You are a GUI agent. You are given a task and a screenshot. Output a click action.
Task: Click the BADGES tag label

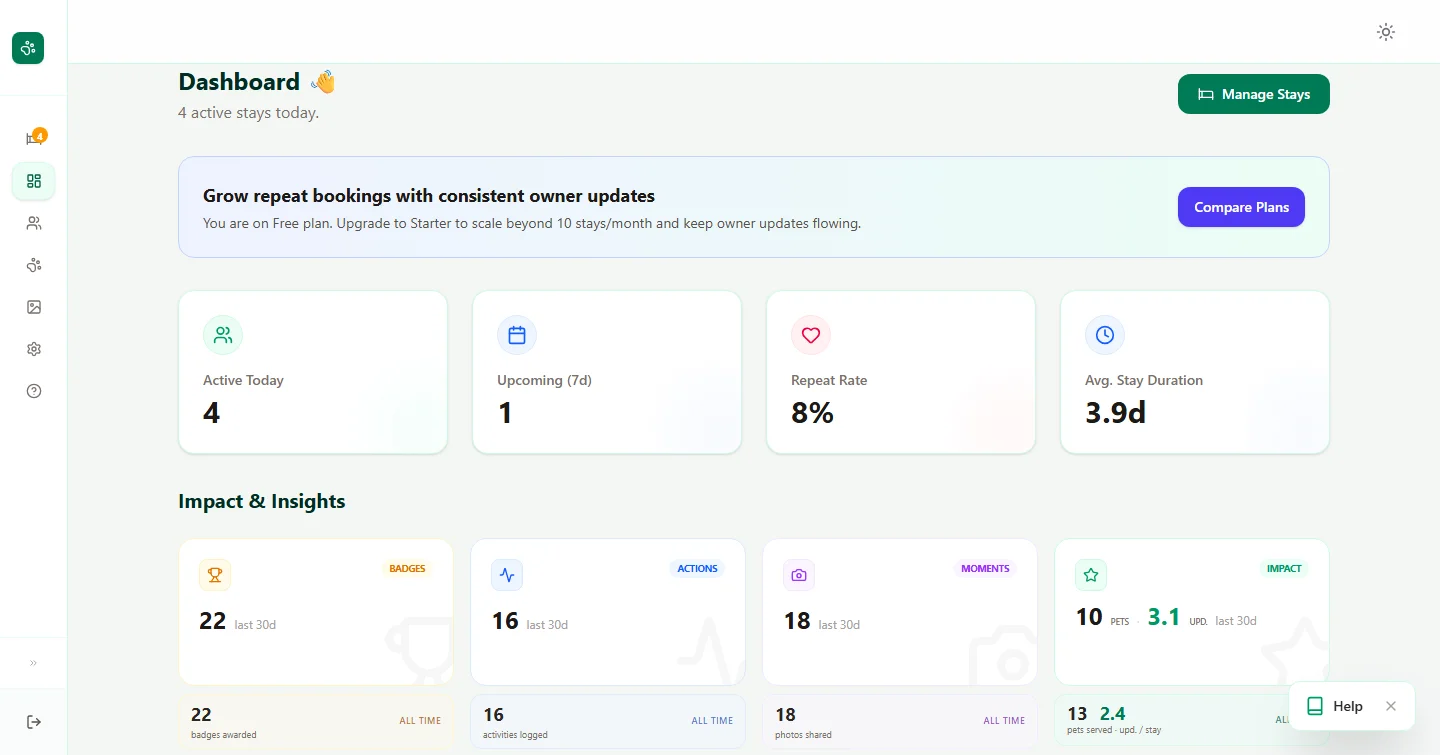[x=407, y=569]
